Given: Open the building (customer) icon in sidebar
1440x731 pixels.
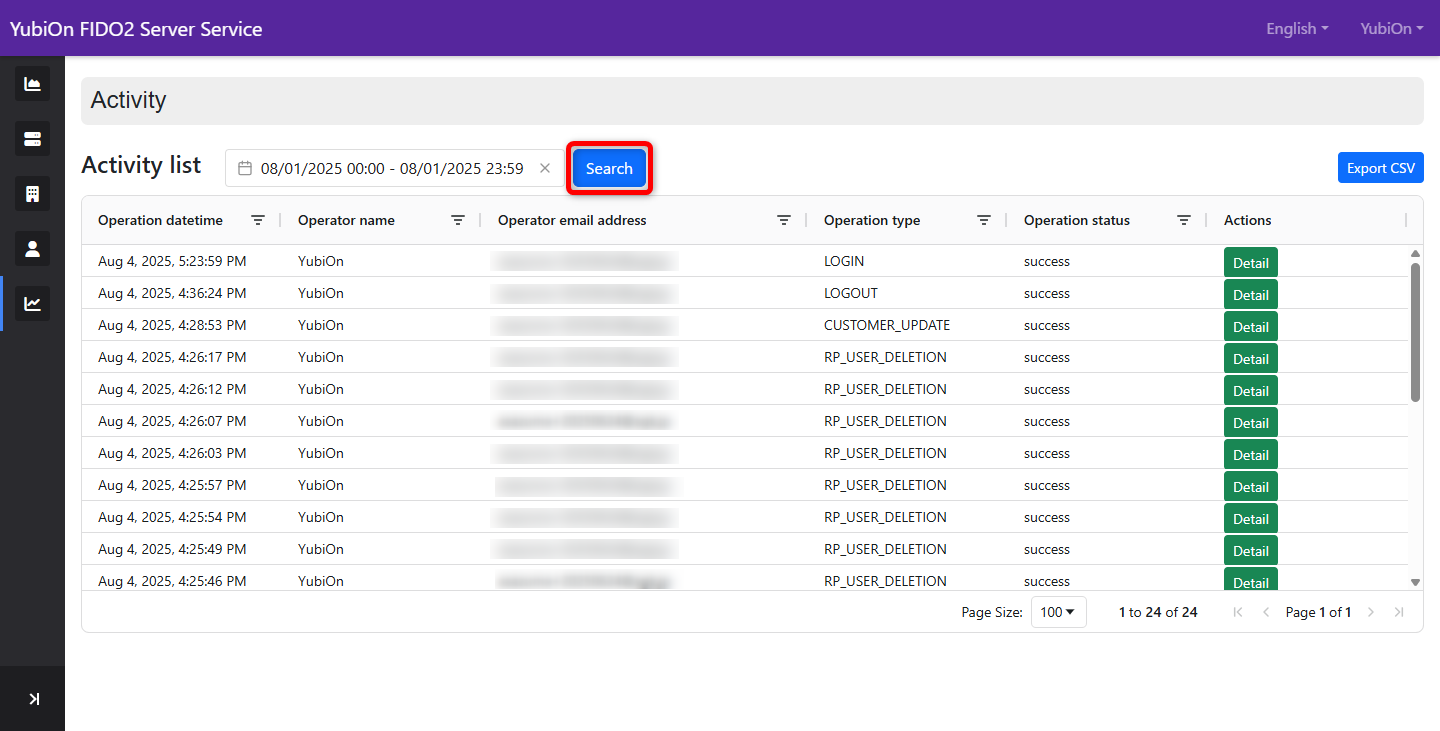Looking at the screenshot, I should click(32, 193).
